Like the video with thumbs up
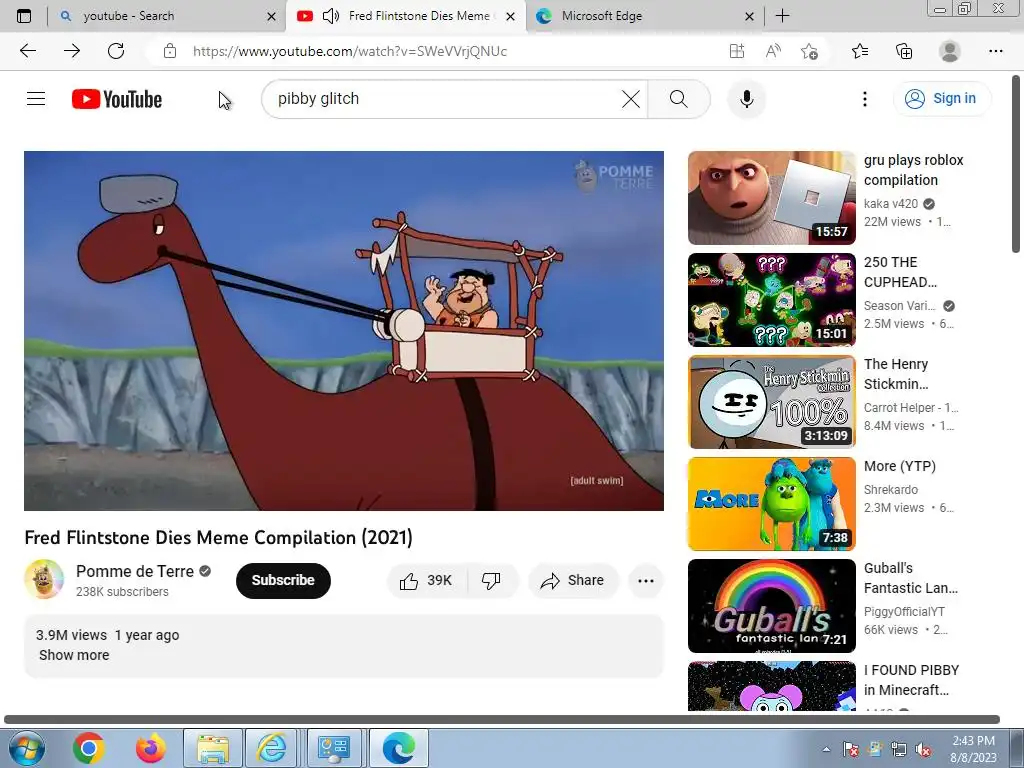Image resolution: width=1024 pixels, height=768 pixels. click(x=426, y=581)
